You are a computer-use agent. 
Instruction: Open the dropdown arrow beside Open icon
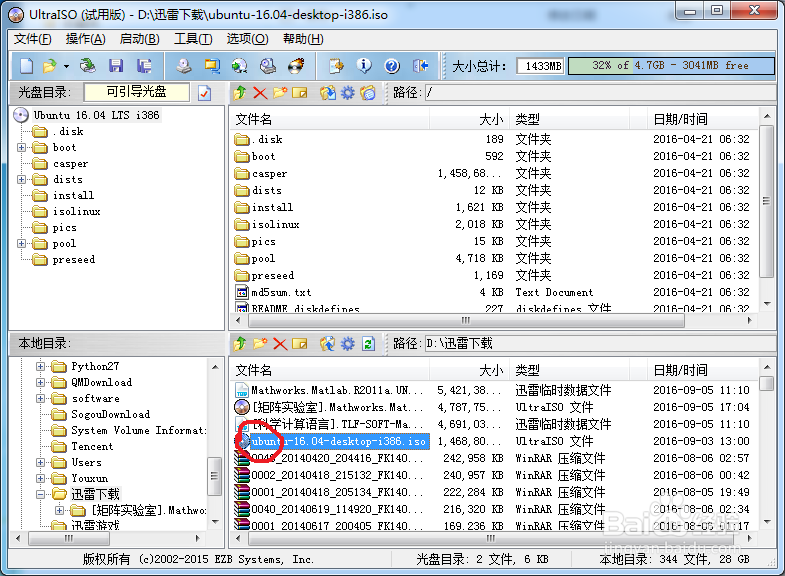pos(66,66)
